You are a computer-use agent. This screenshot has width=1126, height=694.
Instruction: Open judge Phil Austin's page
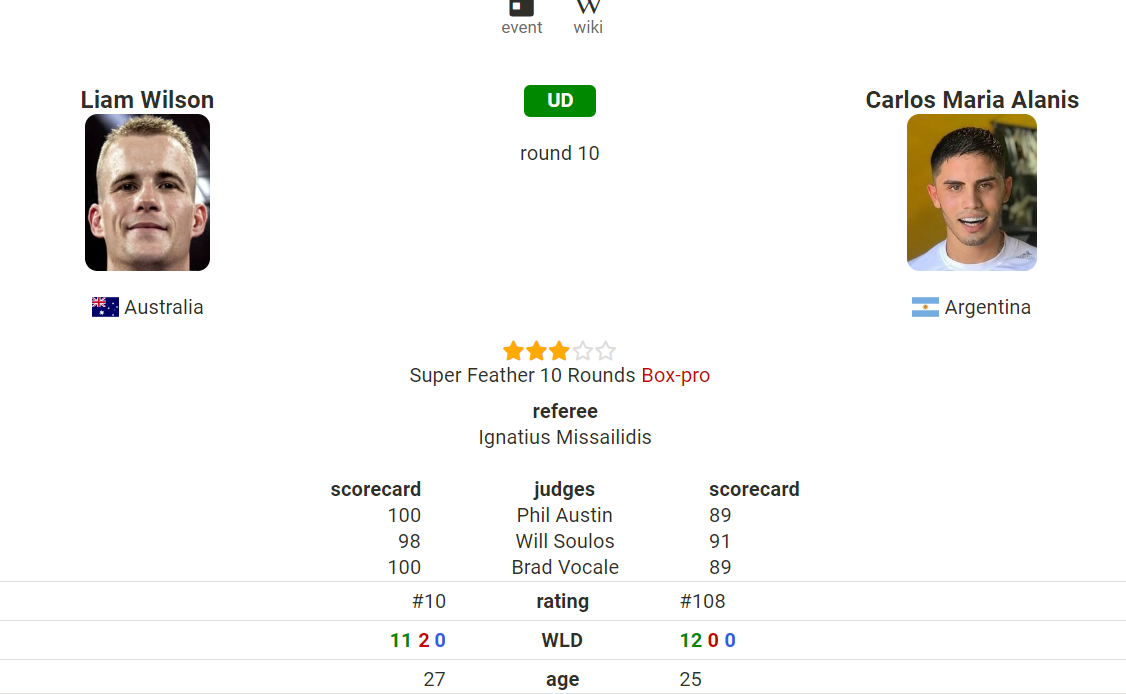tap(564, 515)
